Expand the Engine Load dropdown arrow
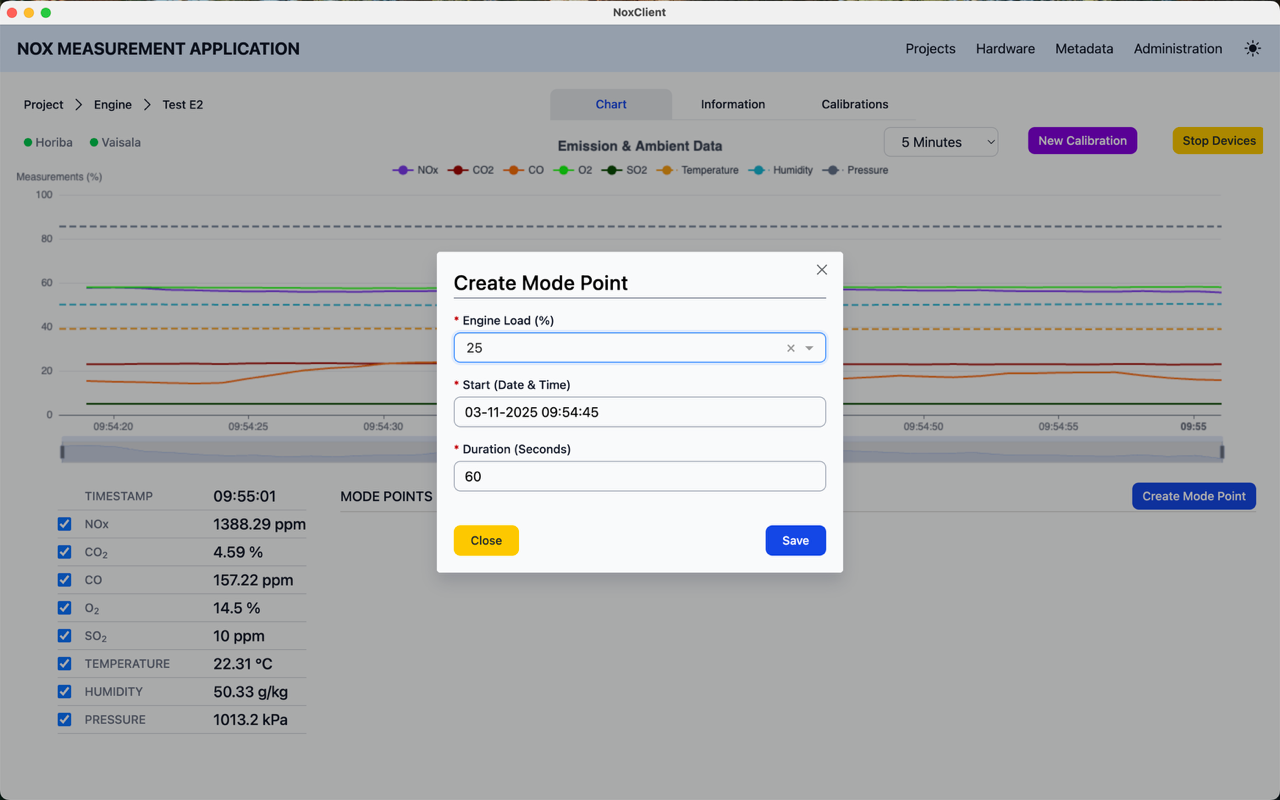The width and height of the screenshot is (1280, 800). [809, 347]
